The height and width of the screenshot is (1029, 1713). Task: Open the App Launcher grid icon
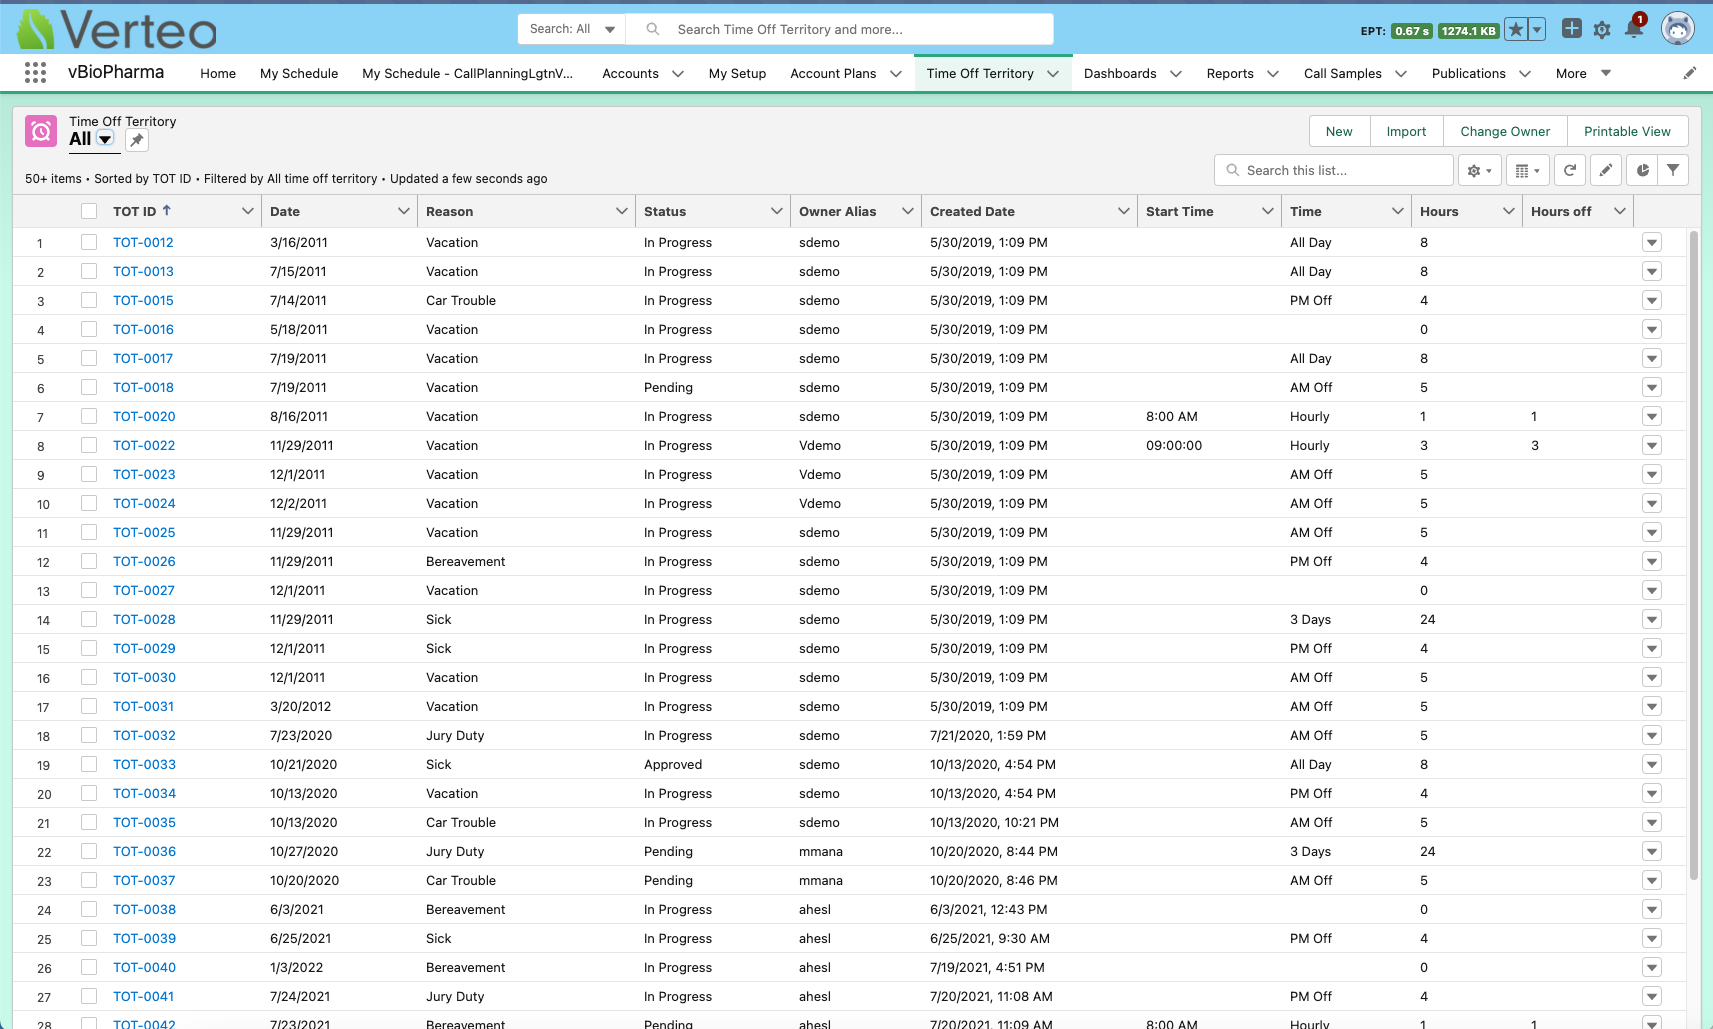[35, 73]
